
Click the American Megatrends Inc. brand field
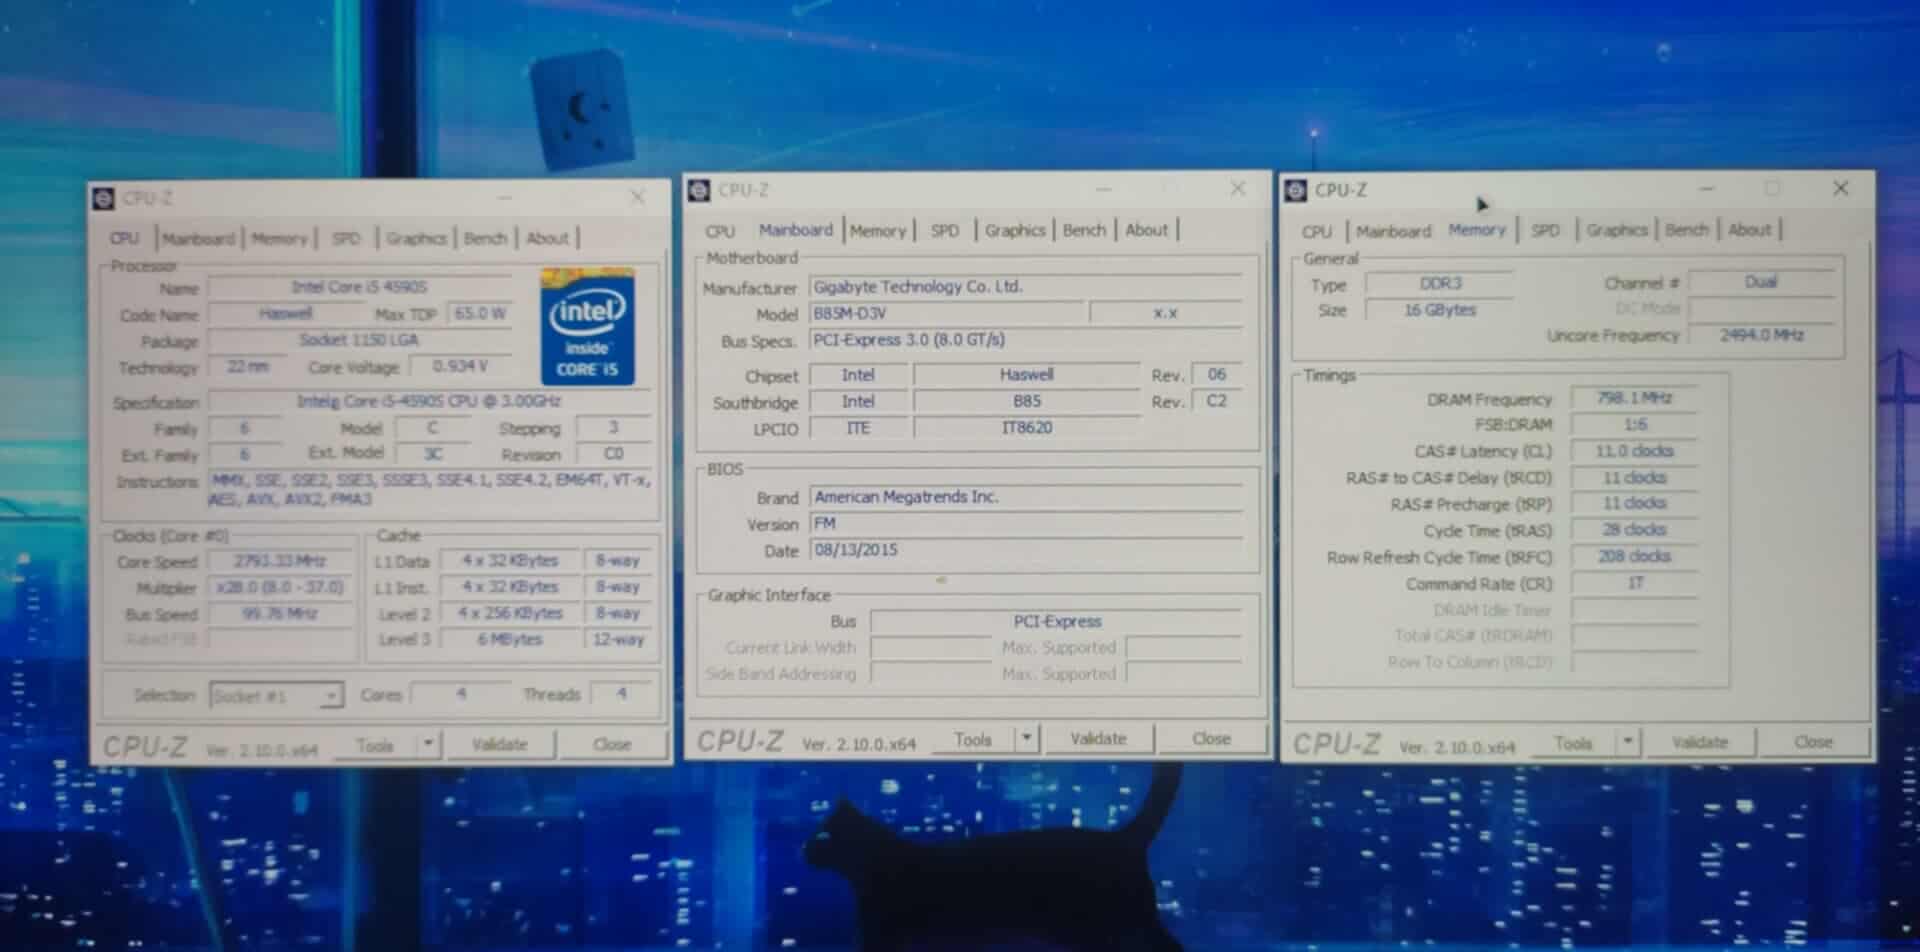coord(1025,497)
